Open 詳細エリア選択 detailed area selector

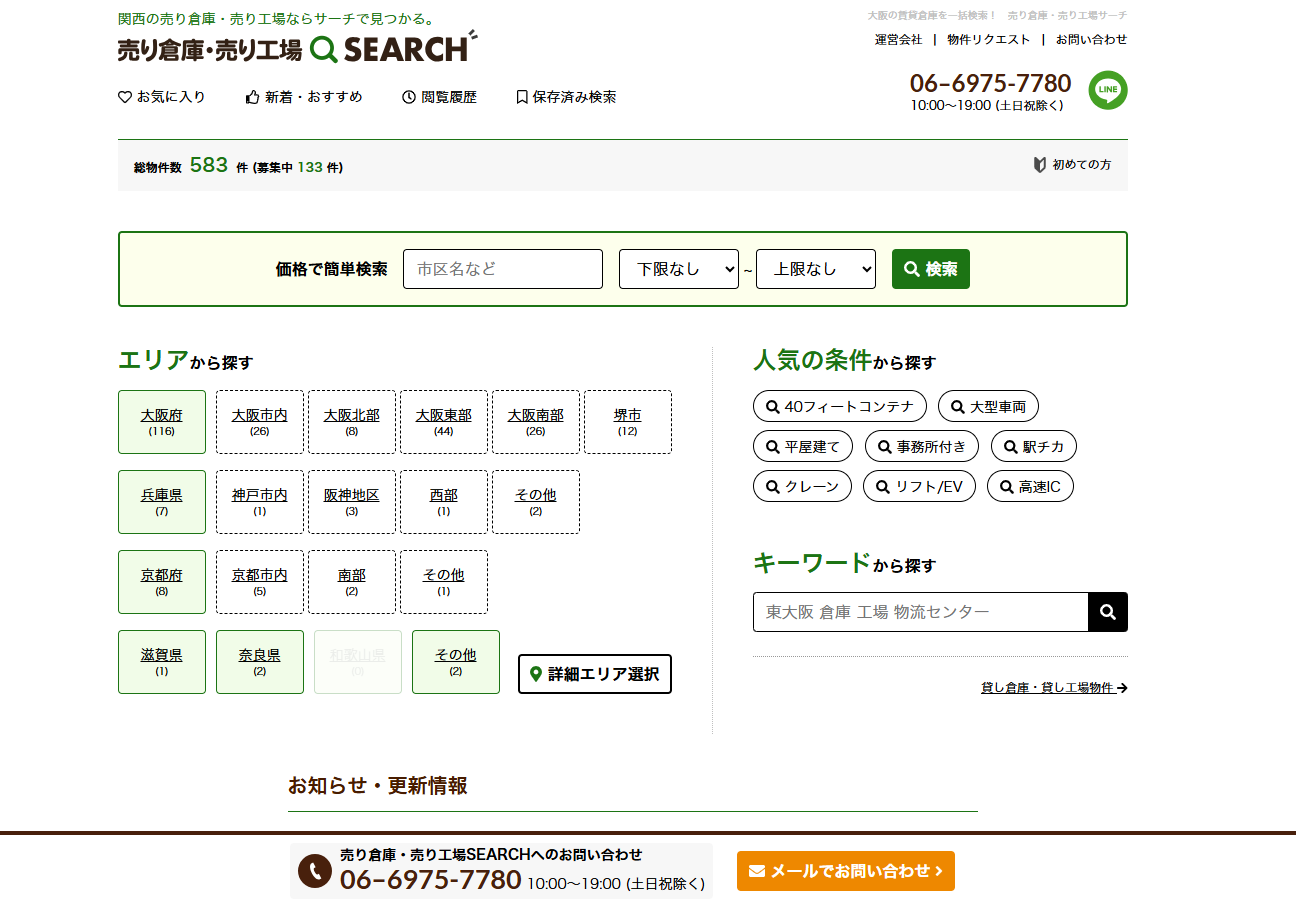594,674
